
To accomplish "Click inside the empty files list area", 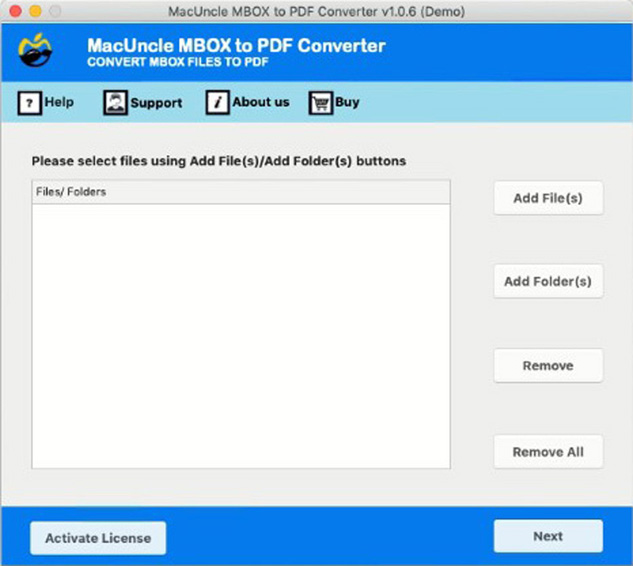I will click(x=241, y=336).
